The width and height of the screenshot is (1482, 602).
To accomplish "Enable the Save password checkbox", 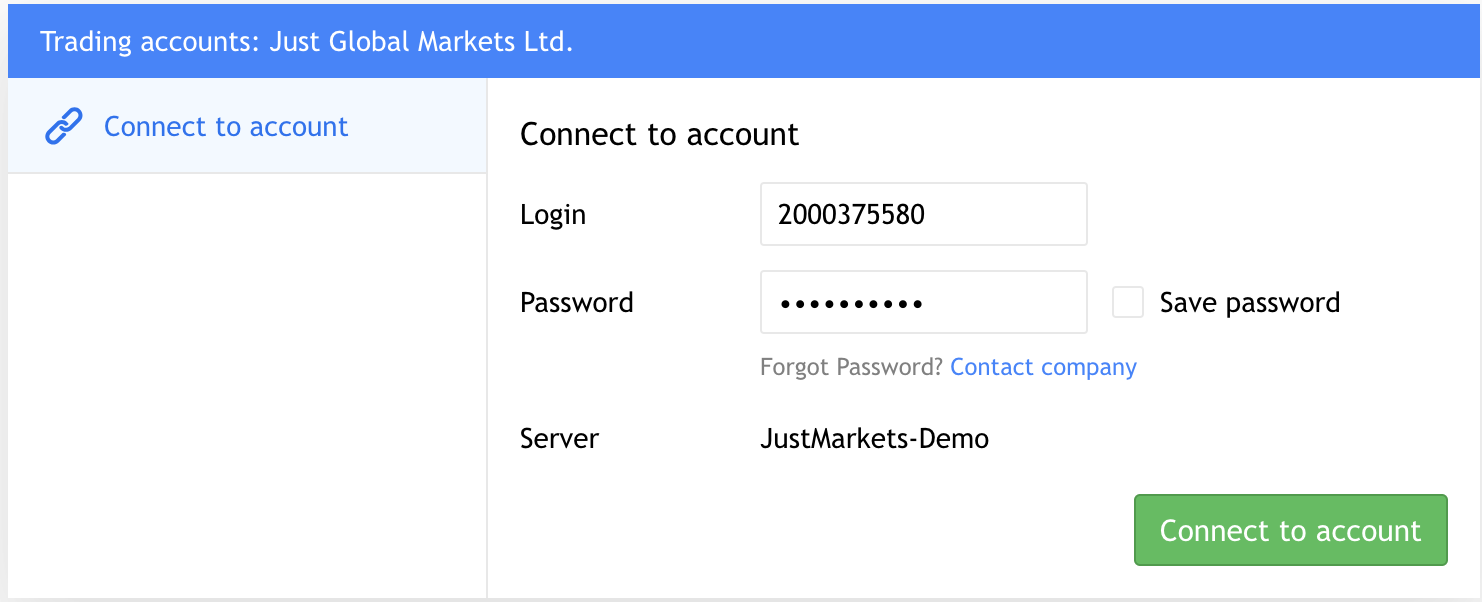I will 1128,302.
